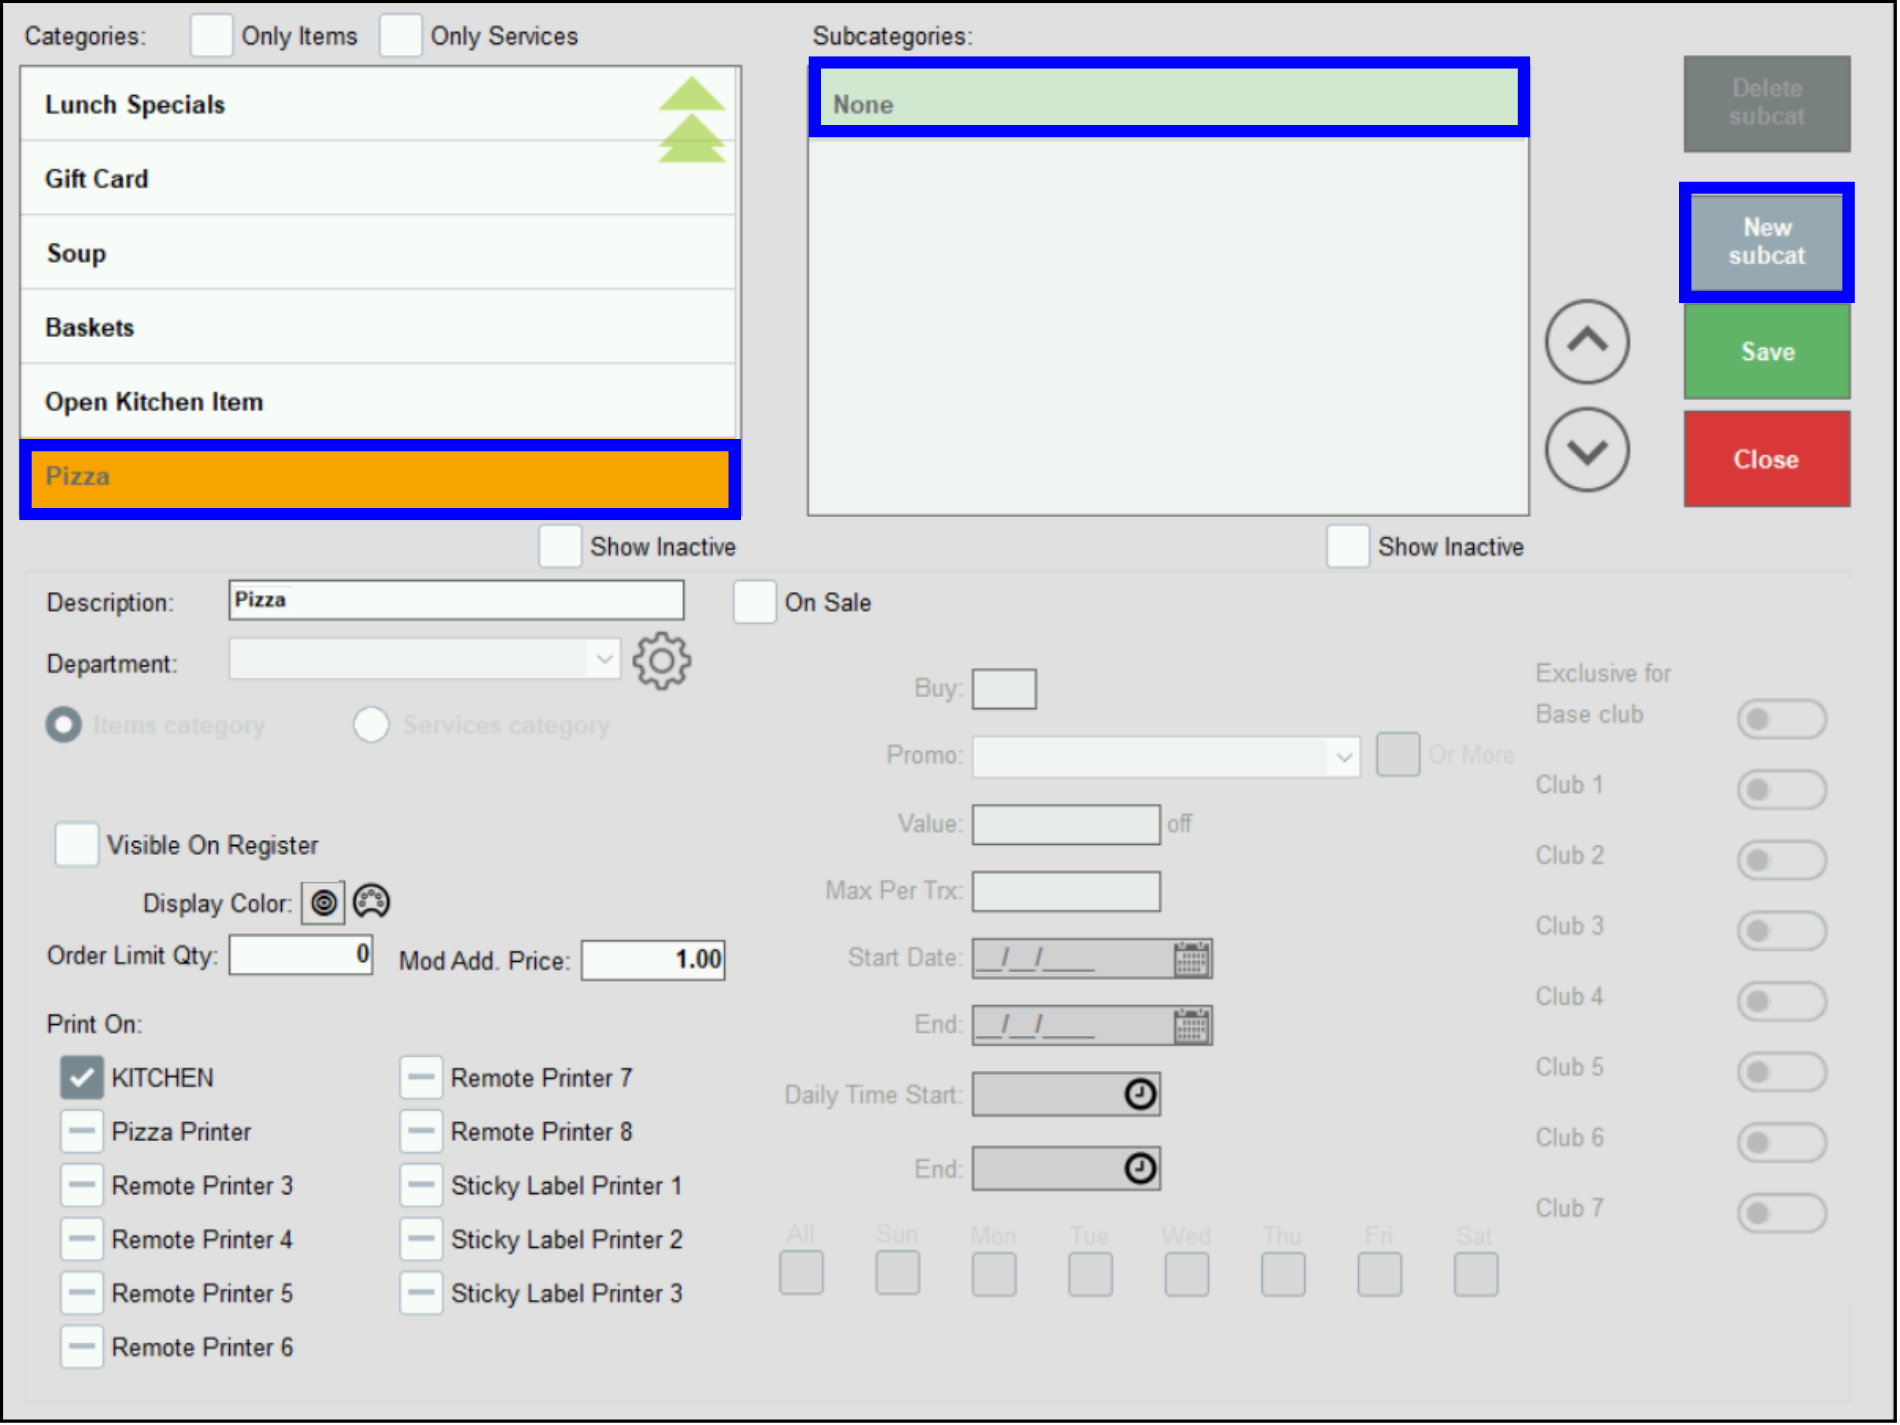Click Order Limit Qty field

click(302, 957)
